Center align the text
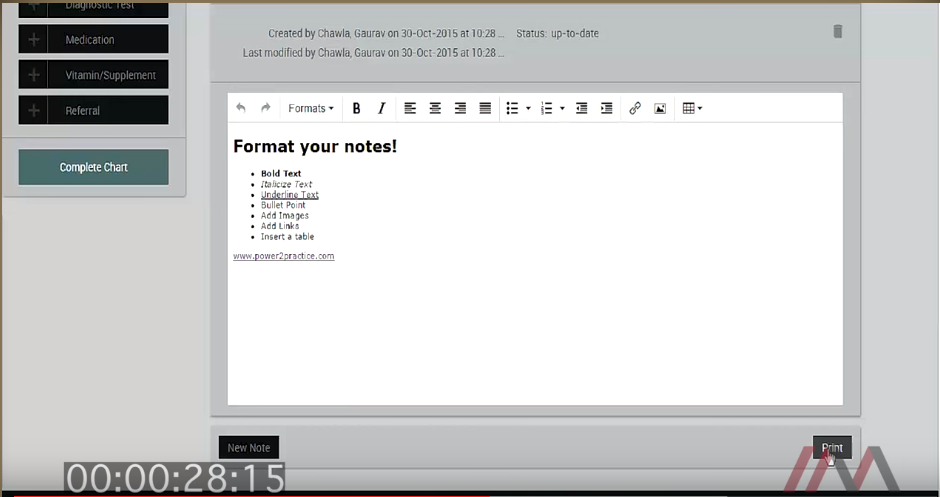The image size is (940, 497). (435, 108)
